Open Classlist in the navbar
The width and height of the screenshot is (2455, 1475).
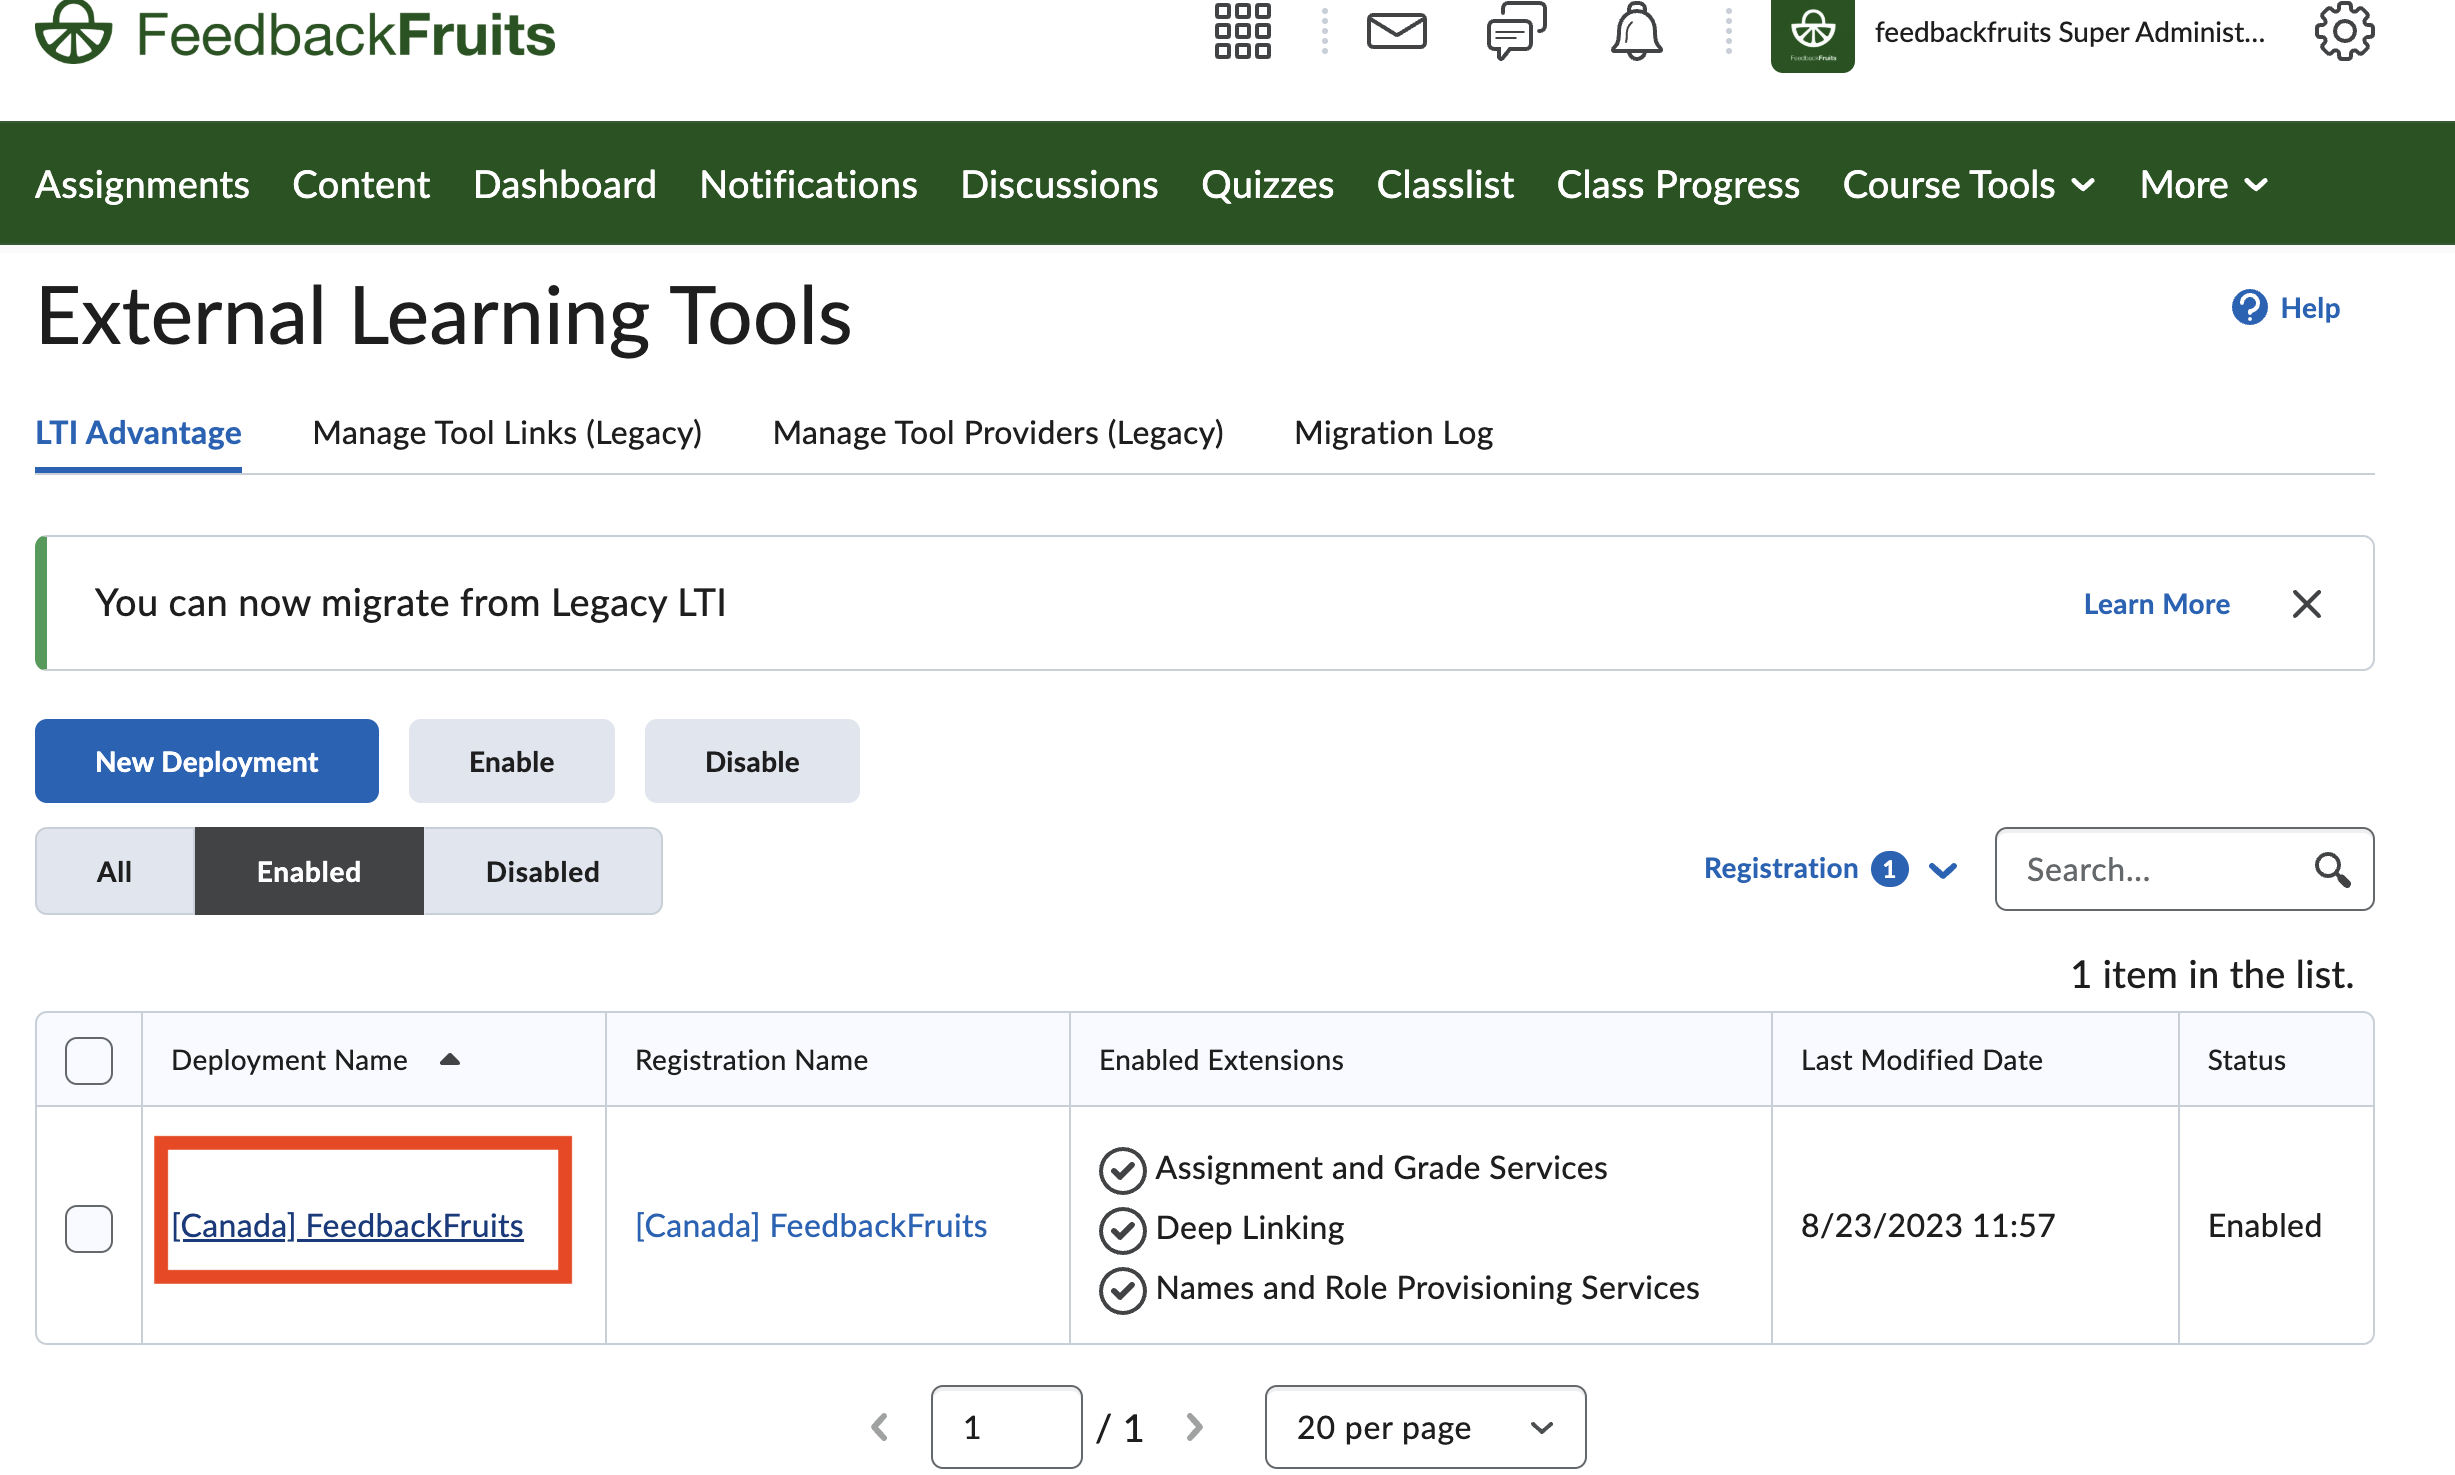tap(1445, 185)
